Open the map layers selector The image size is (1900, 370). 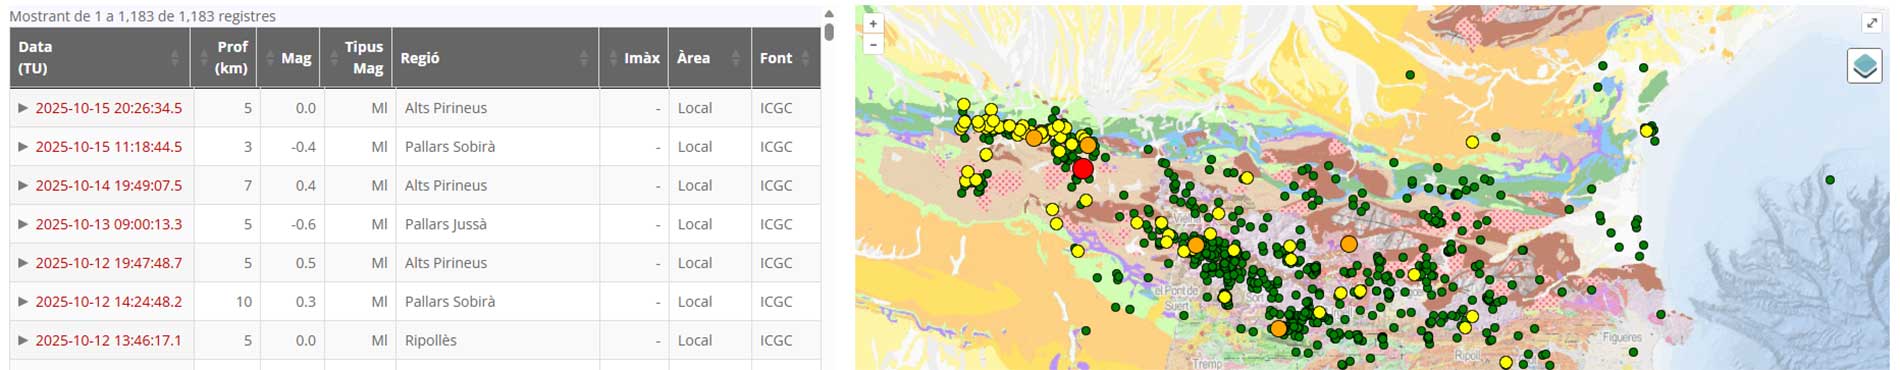point(1864,67)
